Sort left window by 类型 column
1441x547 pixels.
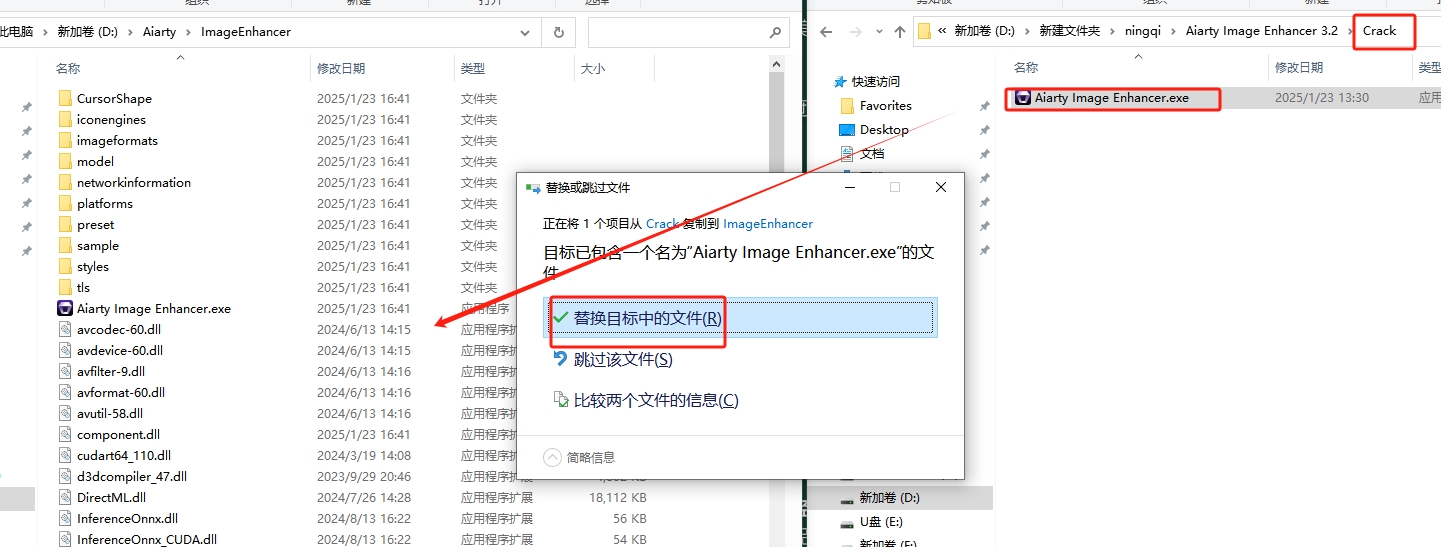click(473, 69)
